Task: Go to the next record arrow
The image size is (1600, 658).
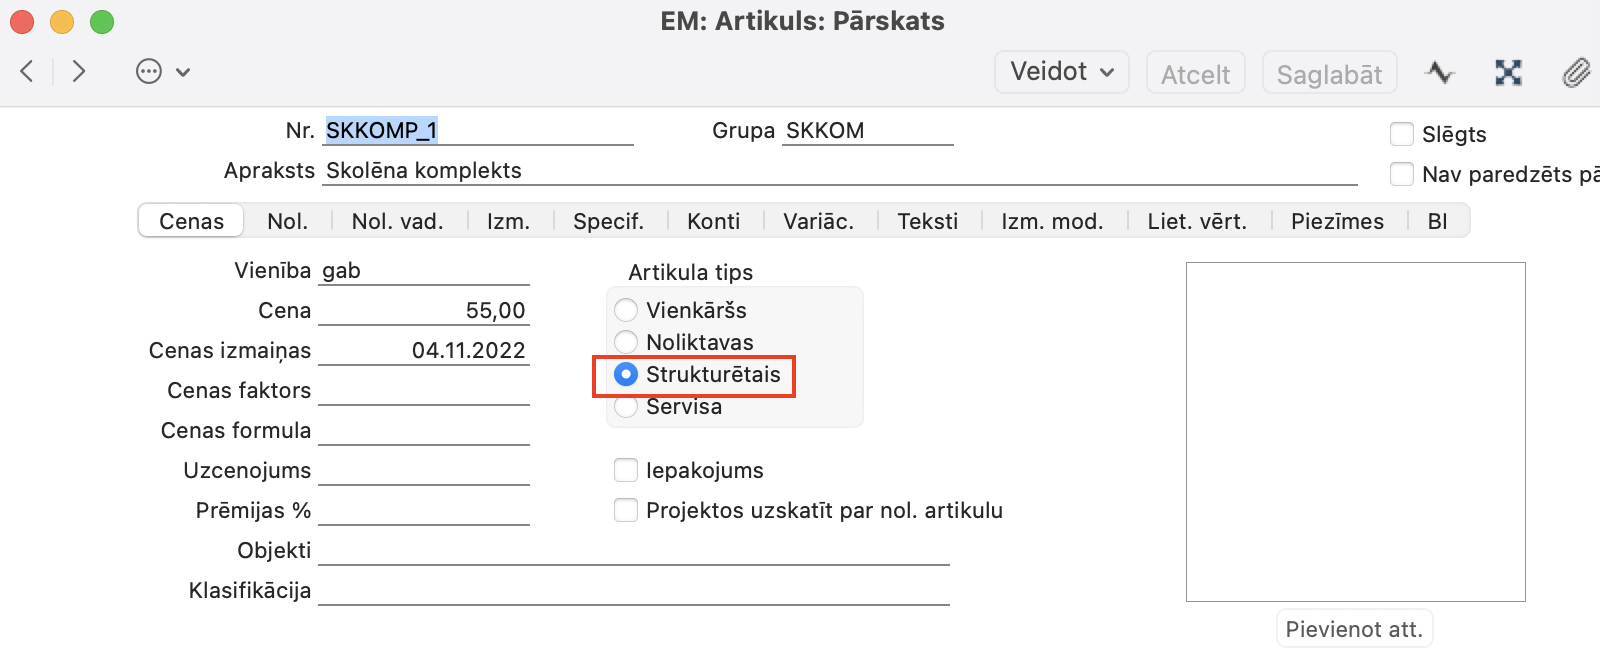Action: tap(79, 71)
